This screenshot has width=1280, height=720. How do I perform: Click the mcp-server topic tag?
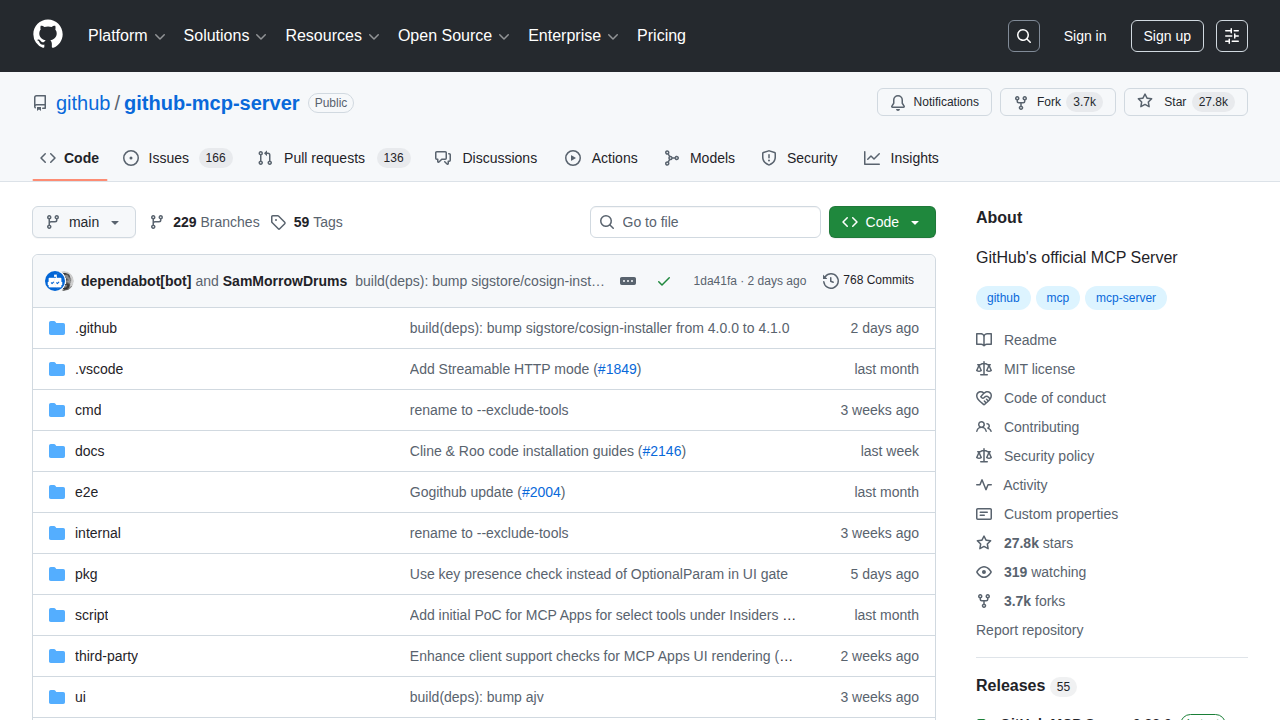[x=1126, y=298]
